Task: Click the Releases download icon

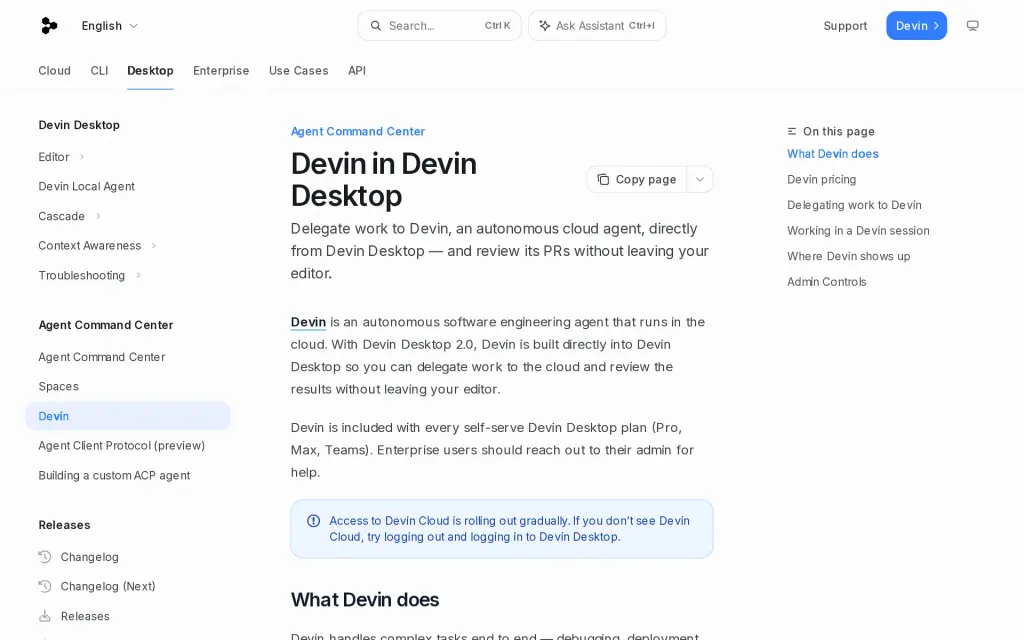Action: (44, 616)
